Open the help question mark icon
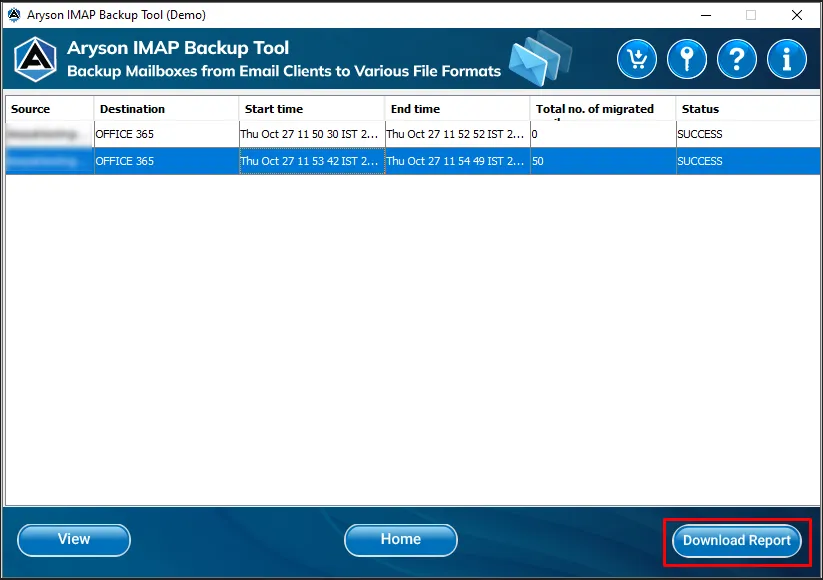 pyautogui.click(x=736, y=59)
